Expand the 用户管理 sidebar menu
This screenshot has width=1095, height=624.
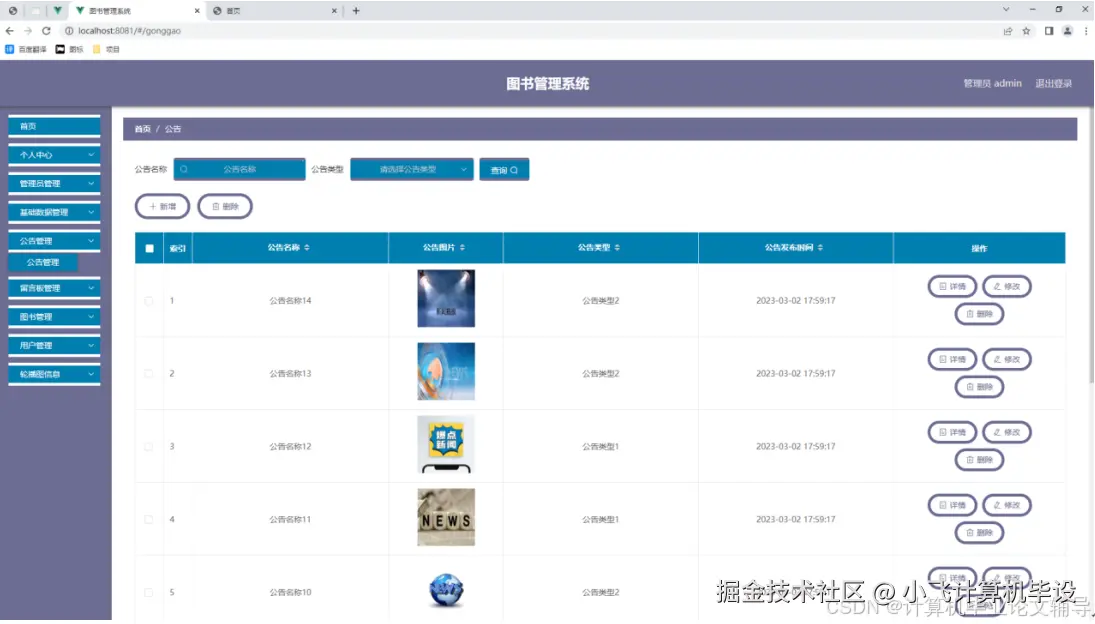(54, 346)
